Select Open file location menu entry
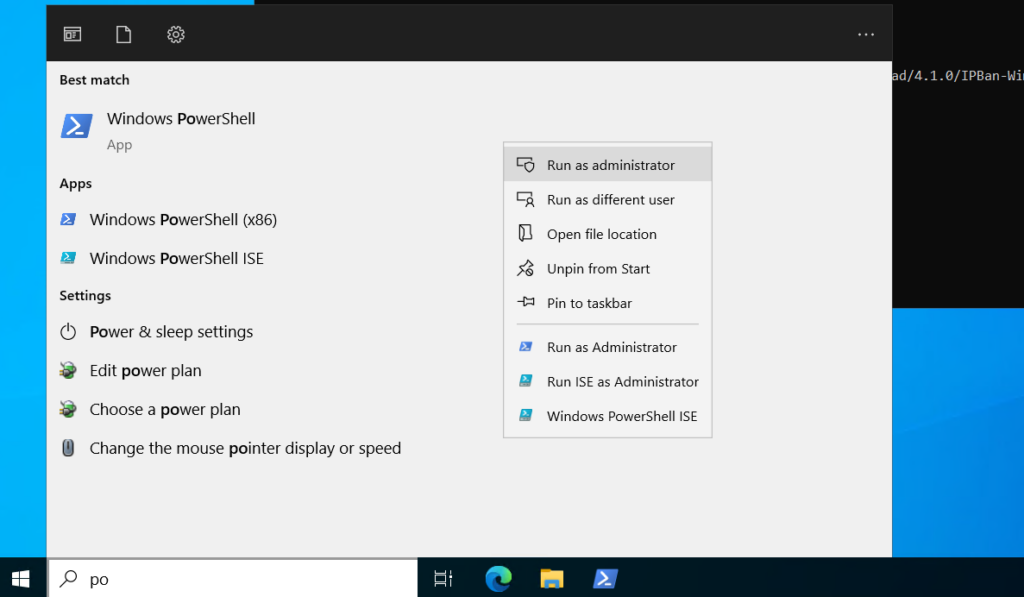The image size is (1024, 597). [607, 234]
